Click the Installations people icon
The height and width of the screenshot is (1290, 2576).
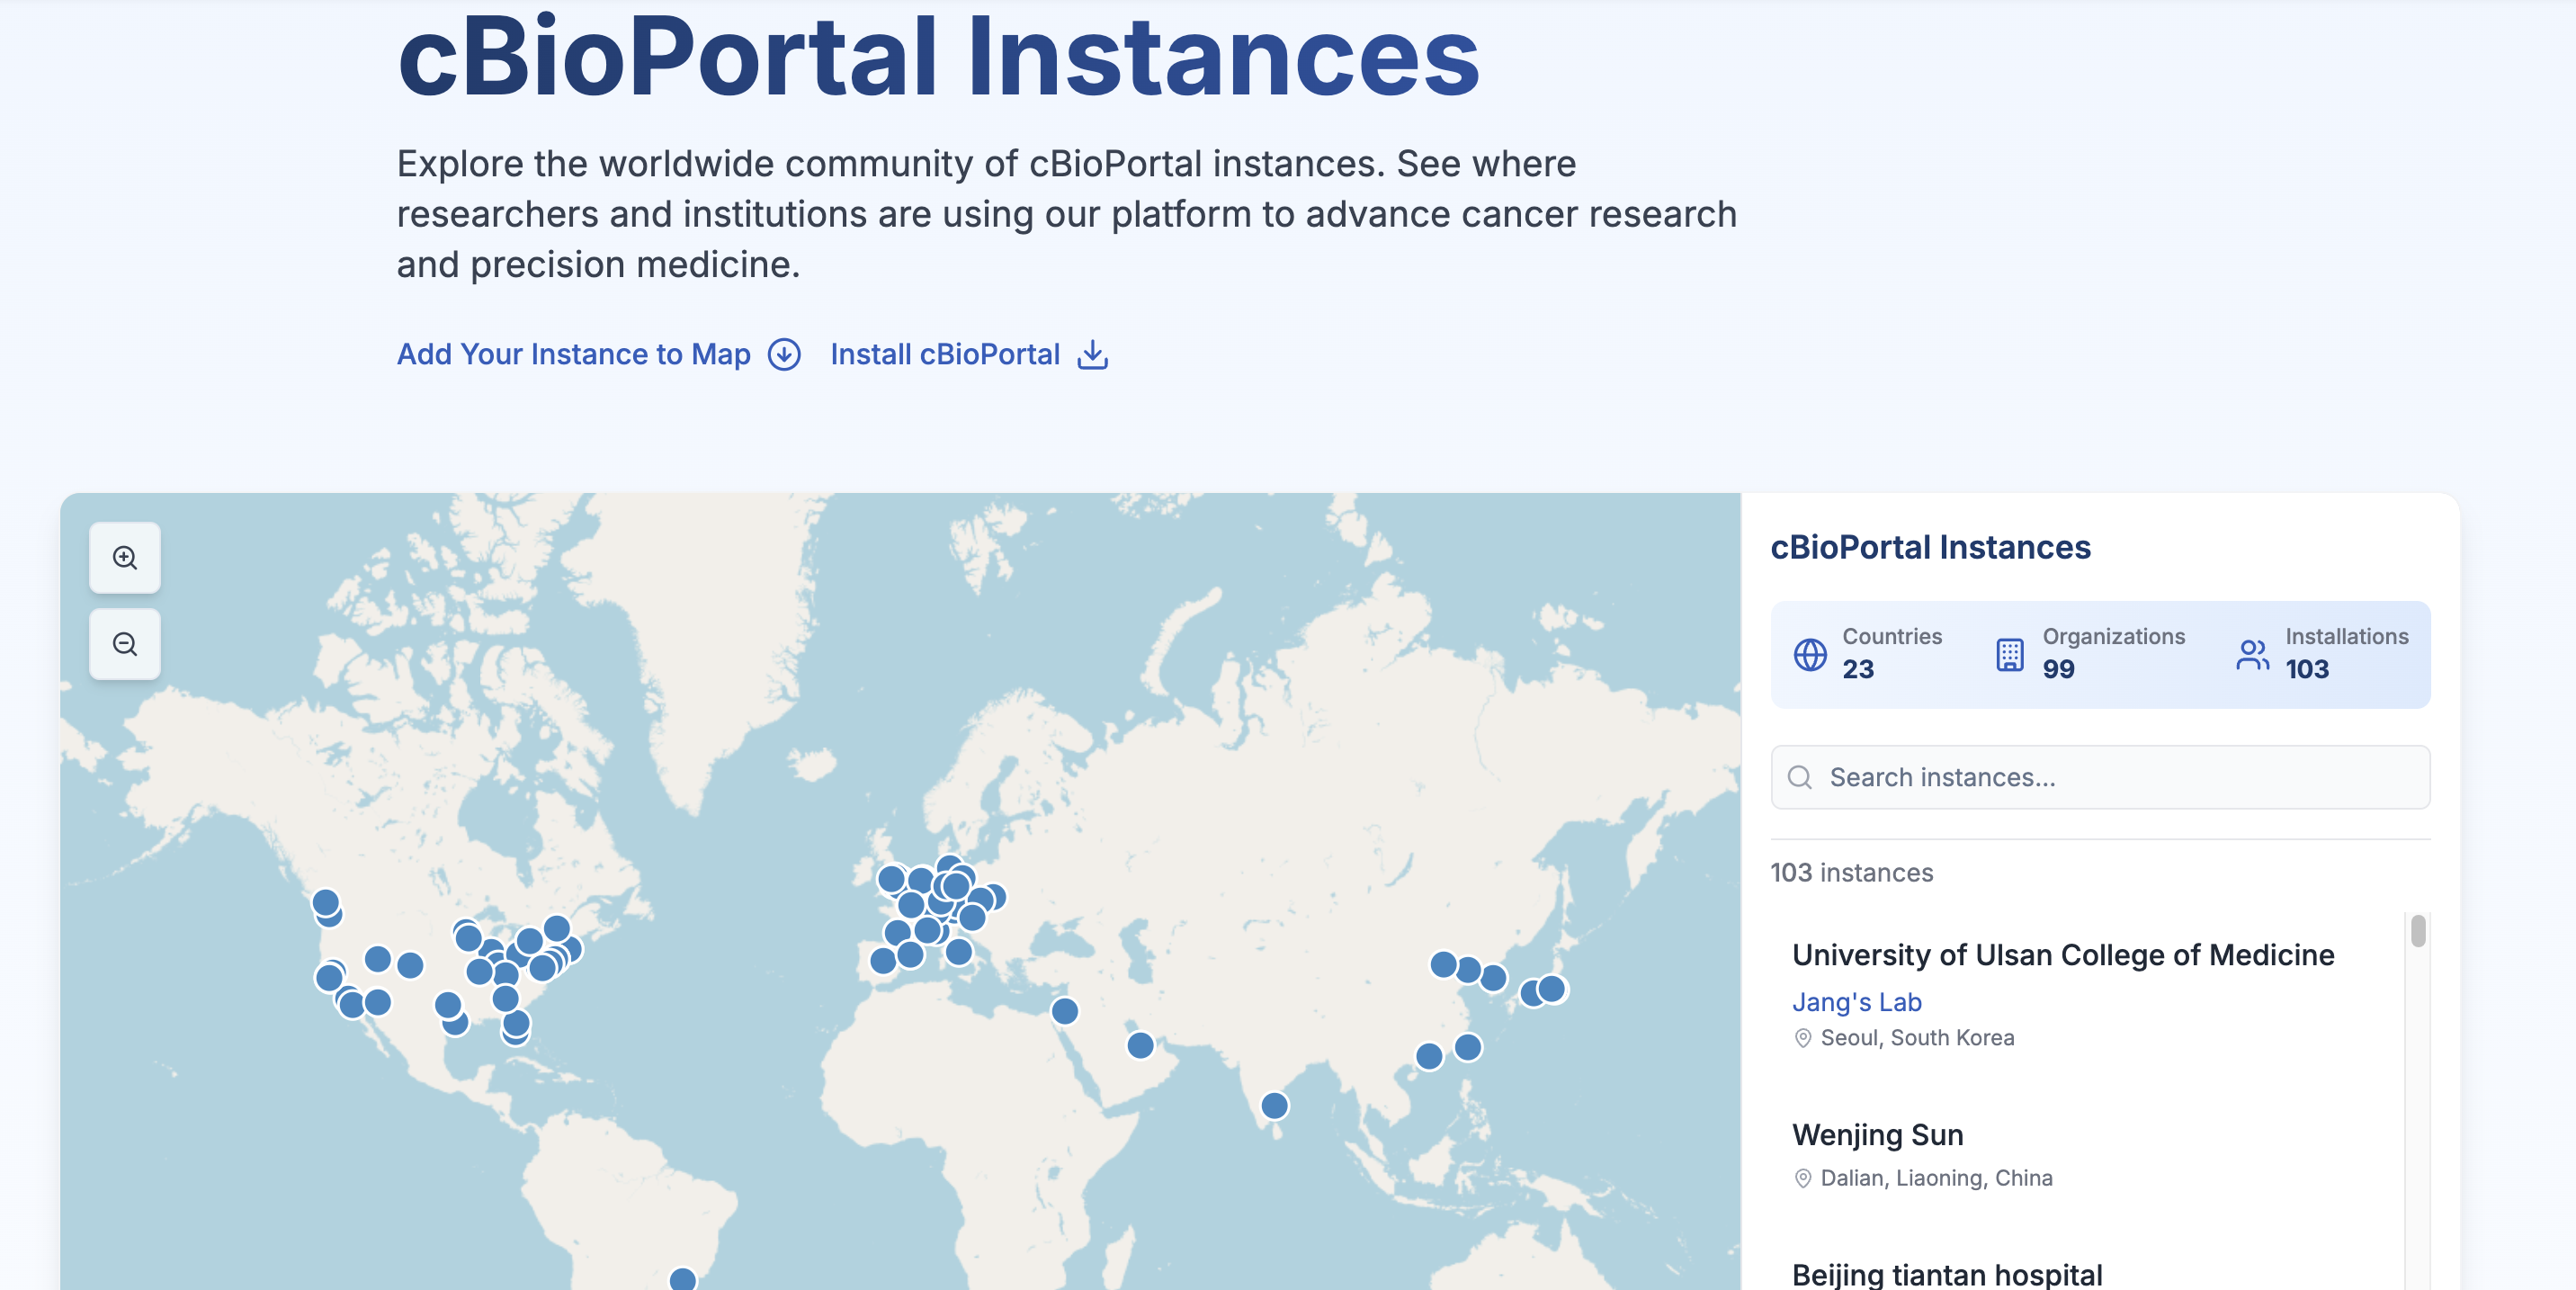pos(2252,654)
